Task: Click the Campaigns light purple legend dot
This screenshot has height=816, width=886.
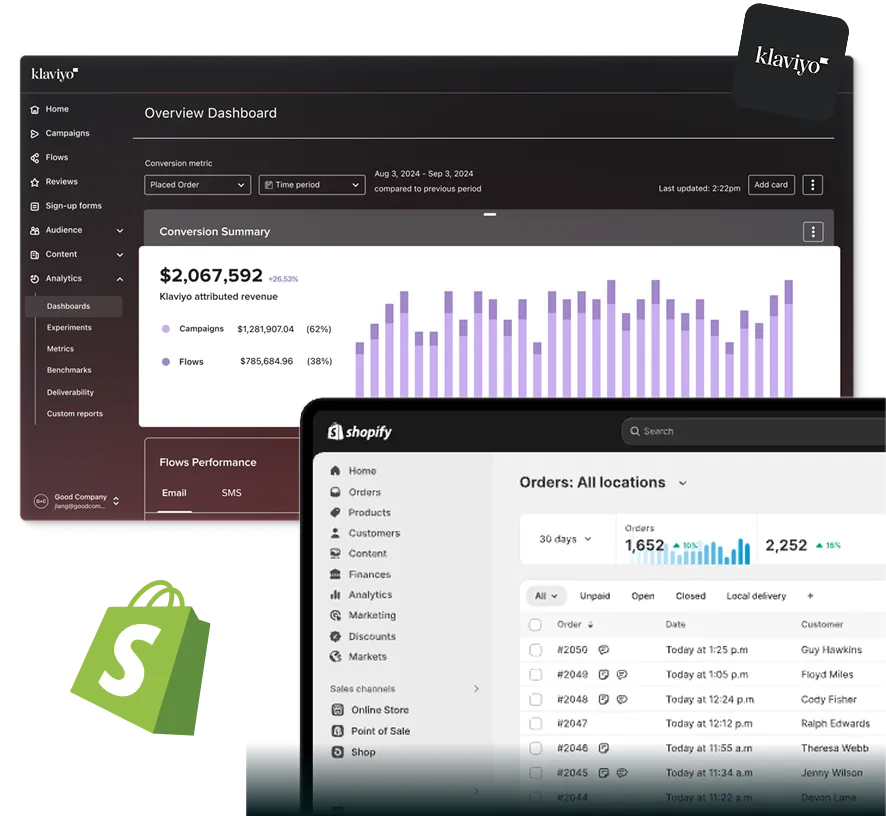Action: 166,329
